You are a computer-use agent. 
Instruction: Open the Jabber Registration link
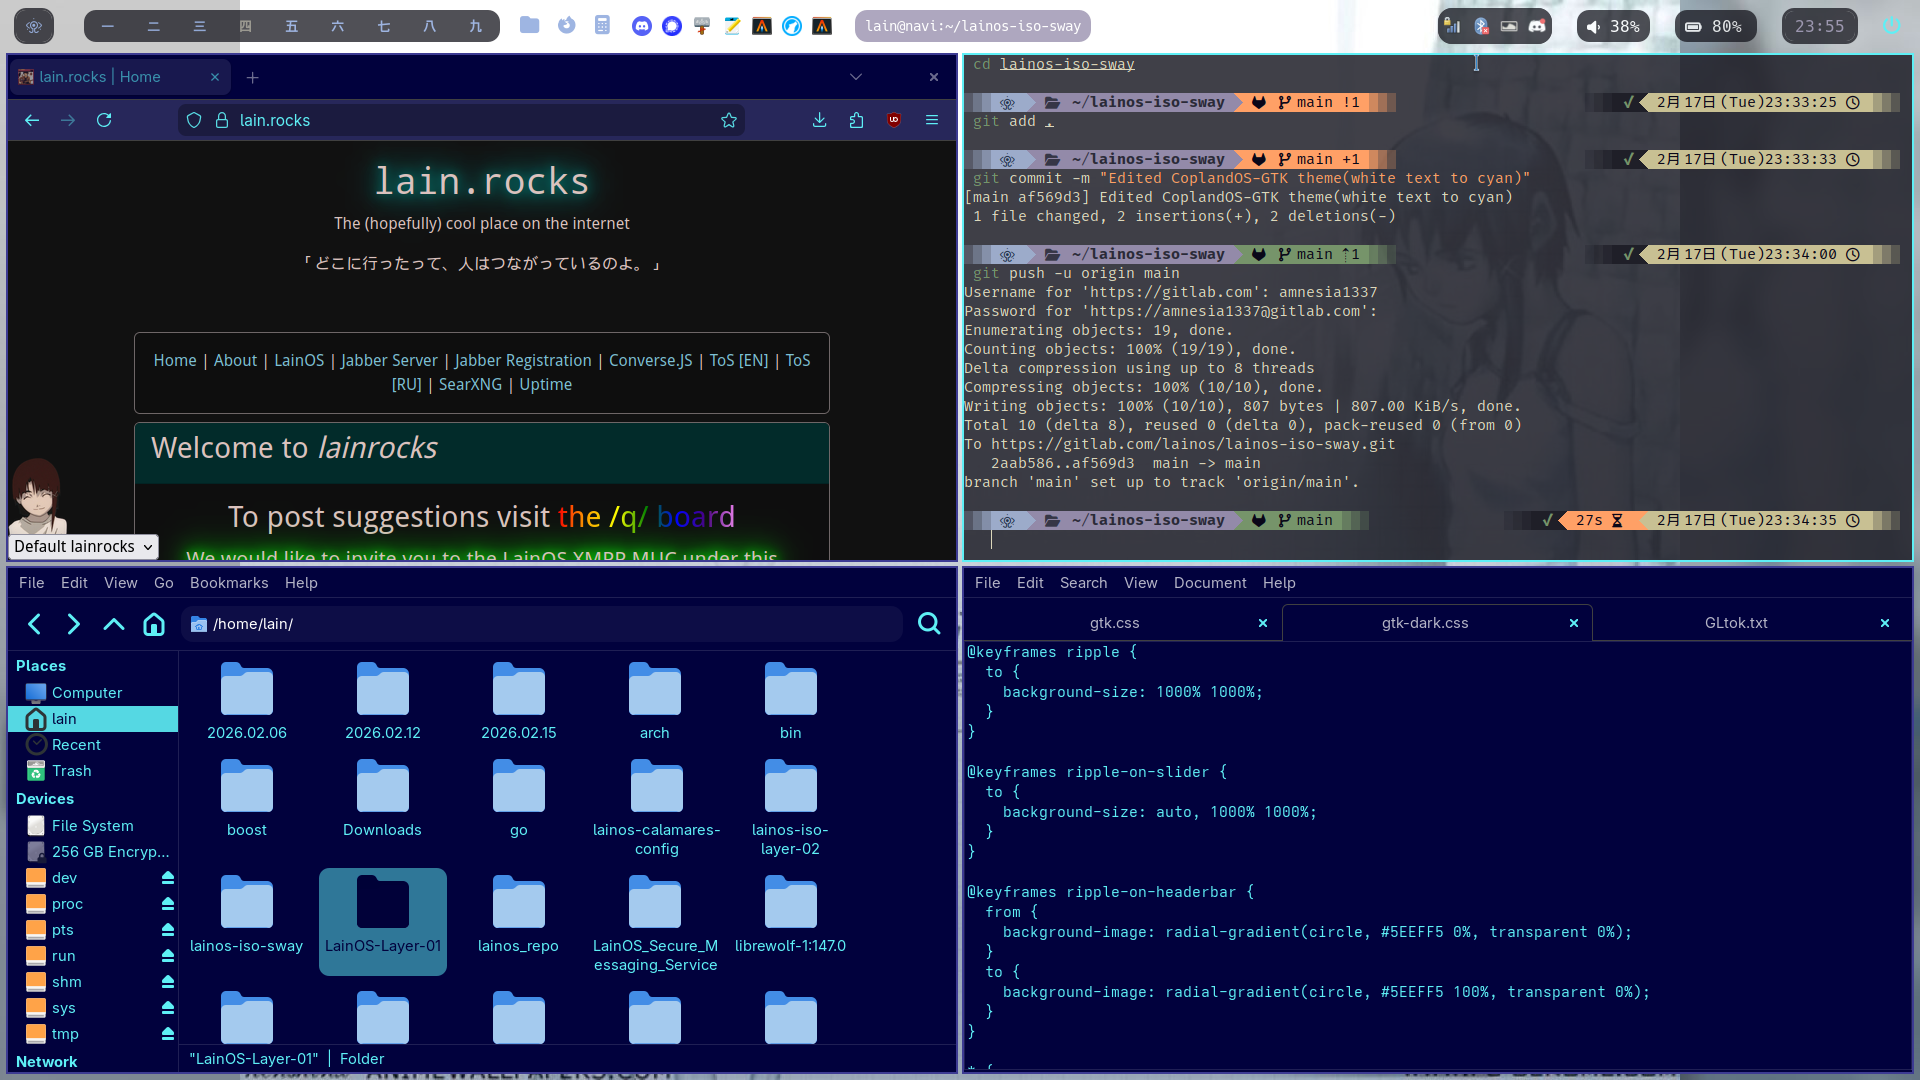[523, 360]
